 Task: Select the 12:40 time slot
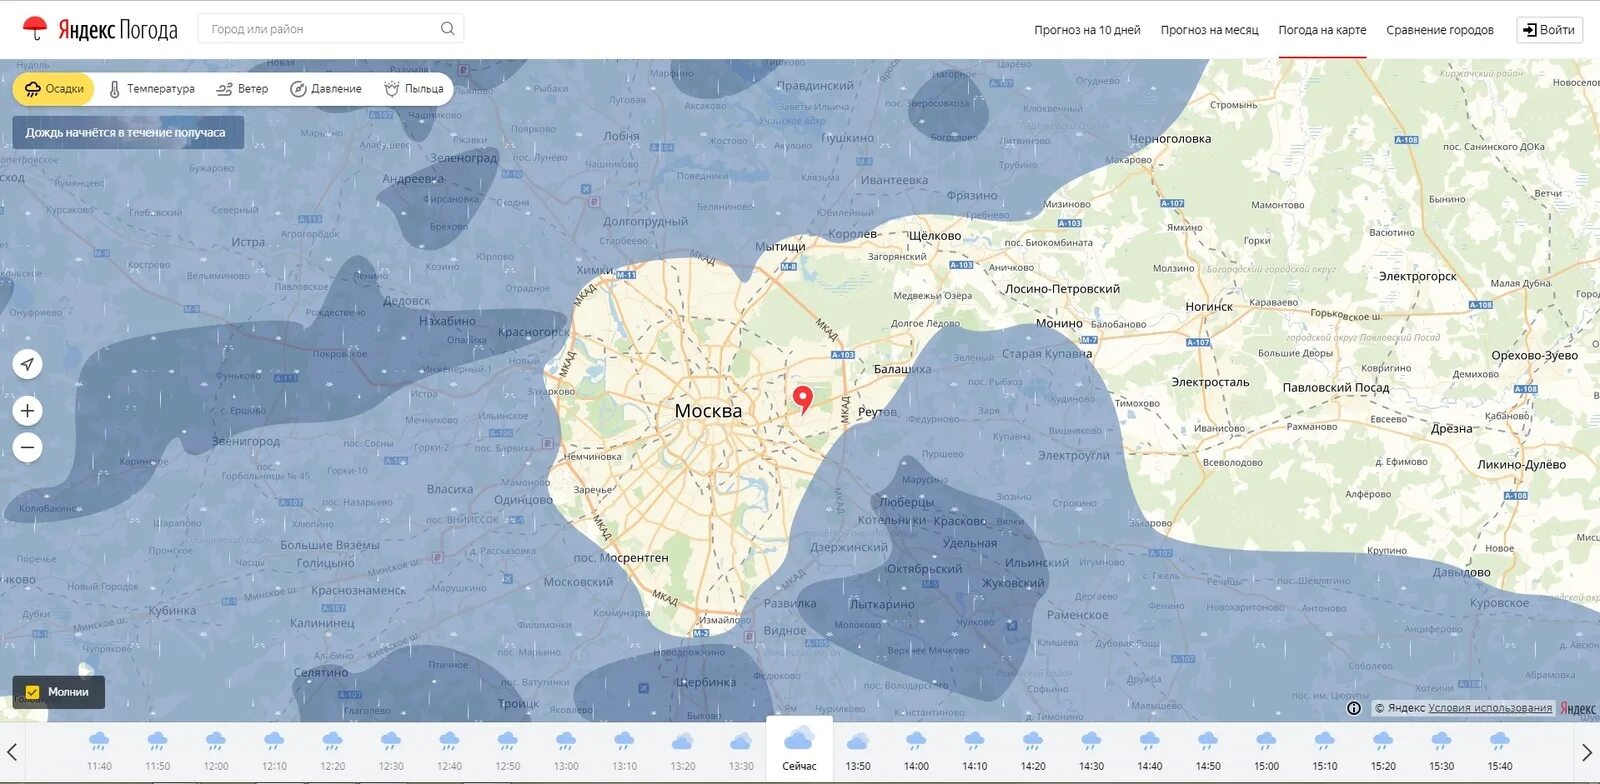[449, 752]
